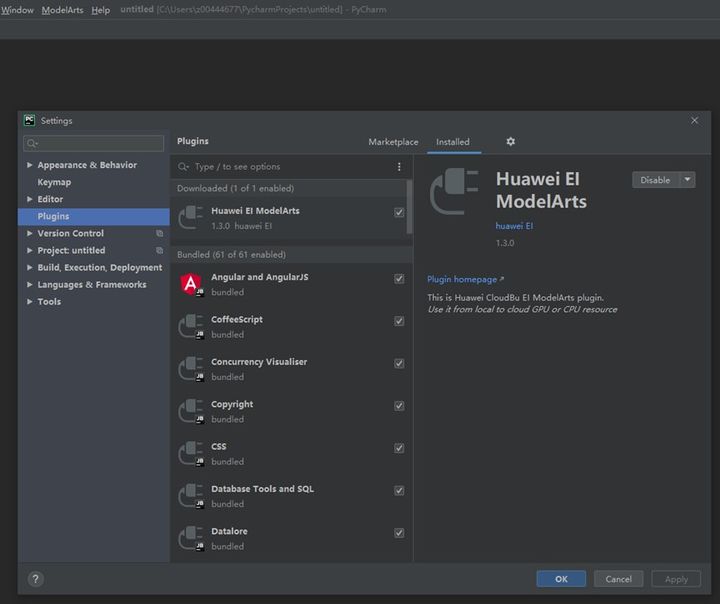Click the Copyright plugin icon
Screen dimensions: 720x604
coord(191,411)
